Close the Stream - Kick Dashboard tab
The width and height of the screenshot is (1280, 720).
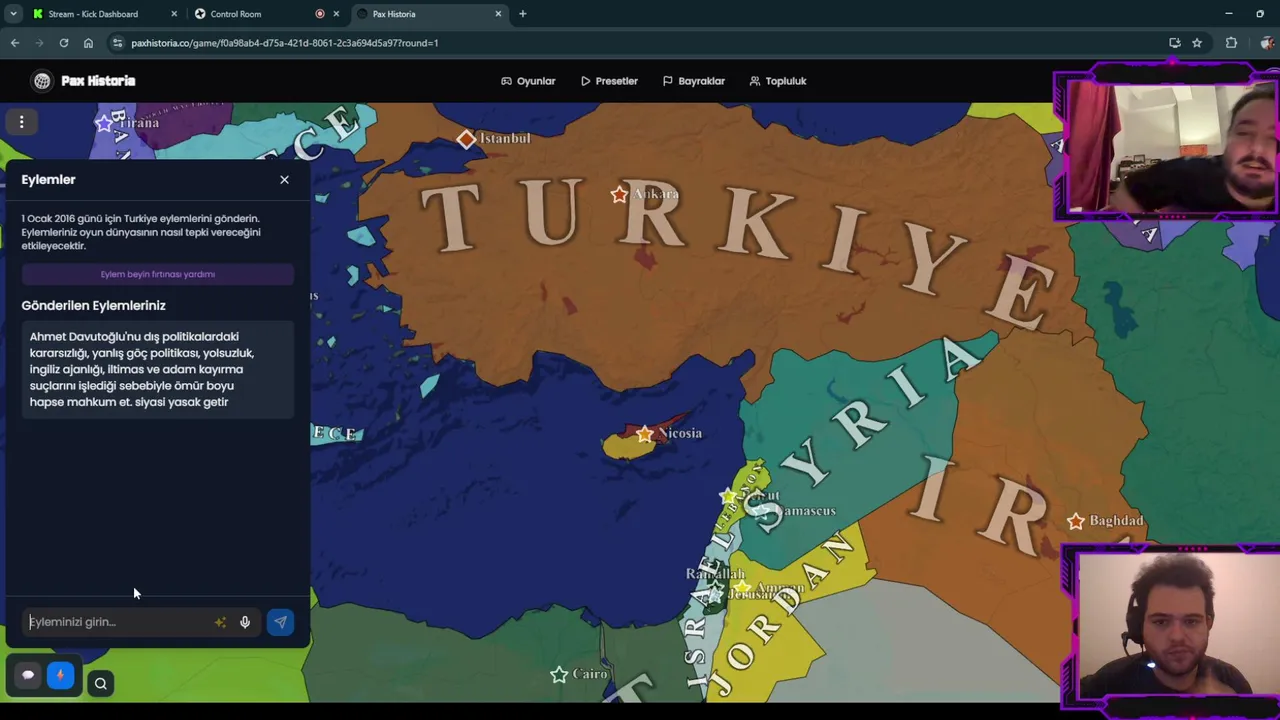pyautogui.click(x=174, y=14)
